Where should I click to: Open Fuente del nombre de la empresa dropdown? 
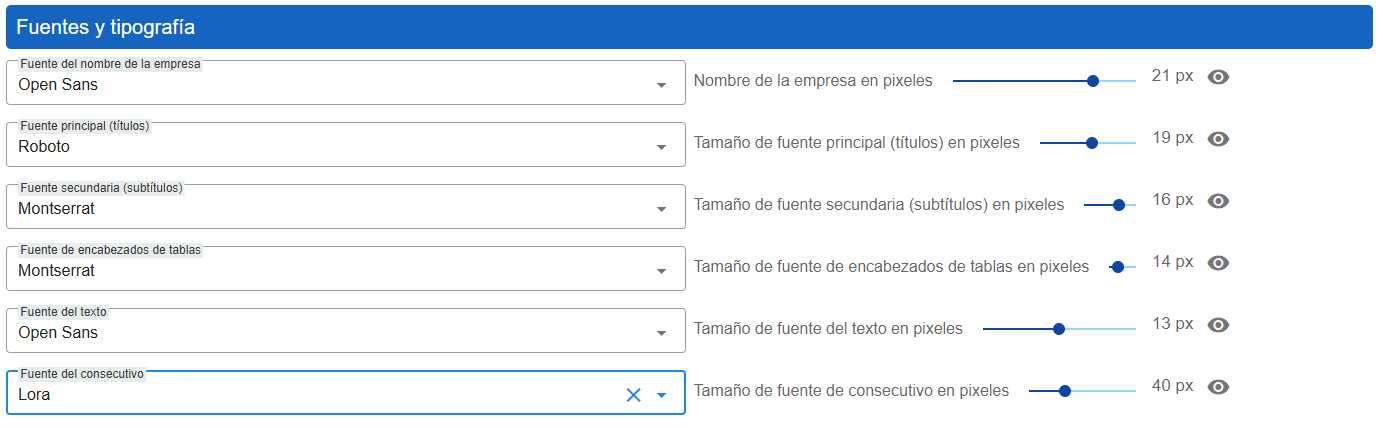[661, 86]
